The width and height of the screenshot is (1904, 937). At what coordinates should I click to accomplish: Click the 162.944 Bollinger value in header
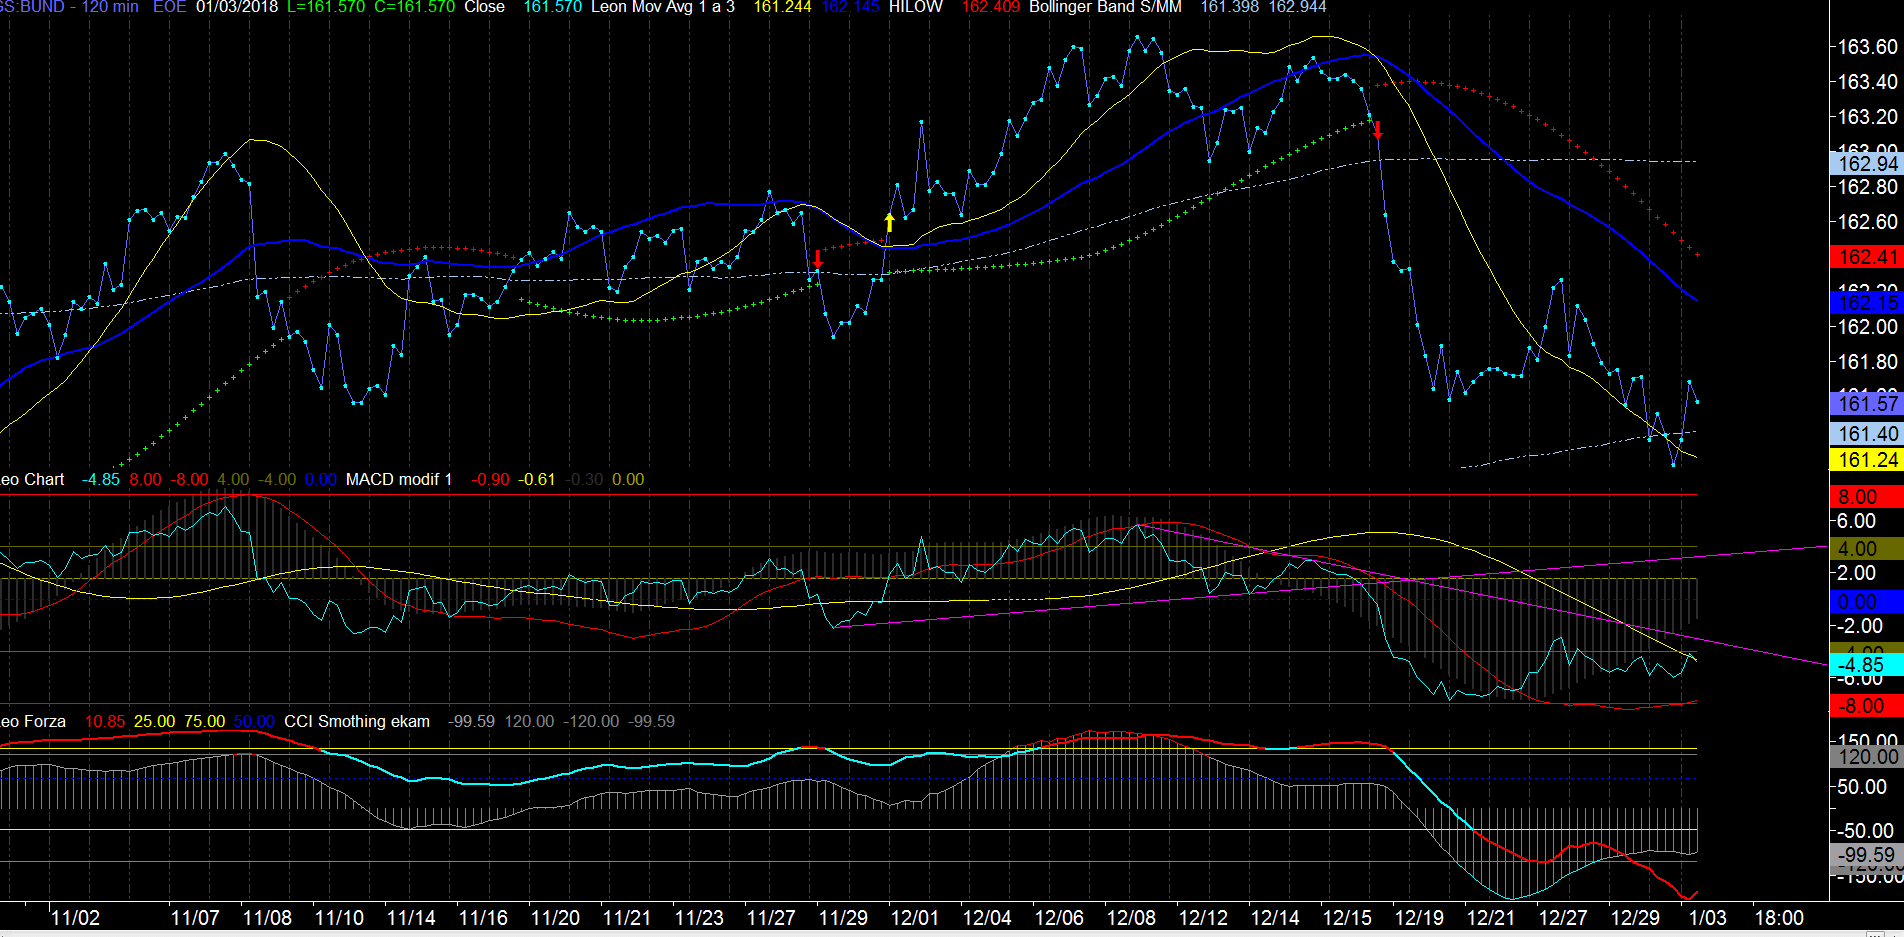1297,7
